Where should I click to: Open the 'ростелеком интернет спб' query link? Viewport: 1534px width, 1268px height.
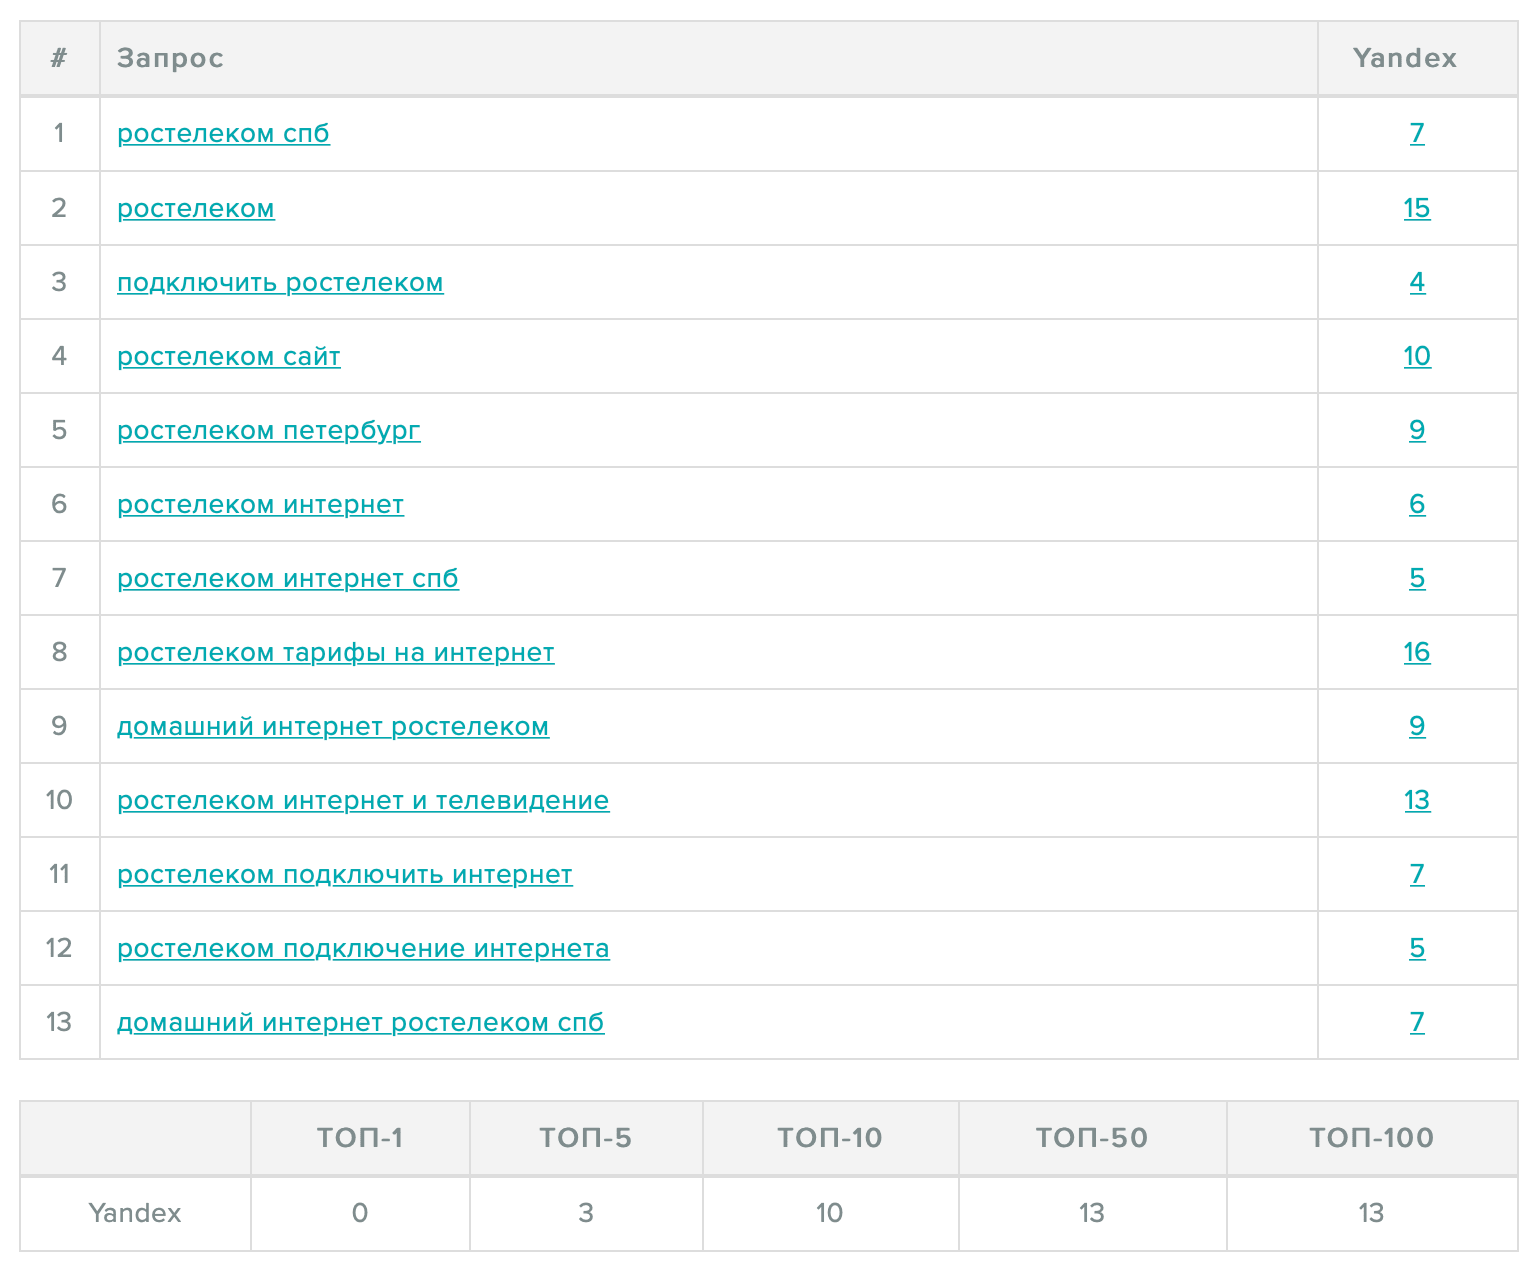pyautogui.click(x=288, y=578)
